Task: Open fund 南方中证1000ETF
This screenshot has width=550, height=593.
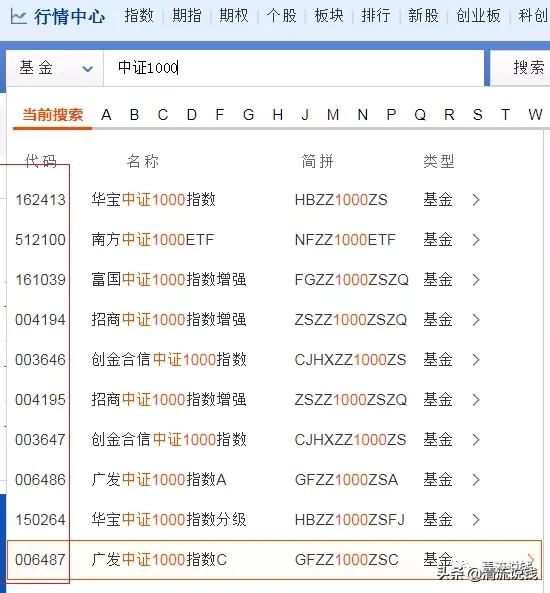Action: click(153, 240)
